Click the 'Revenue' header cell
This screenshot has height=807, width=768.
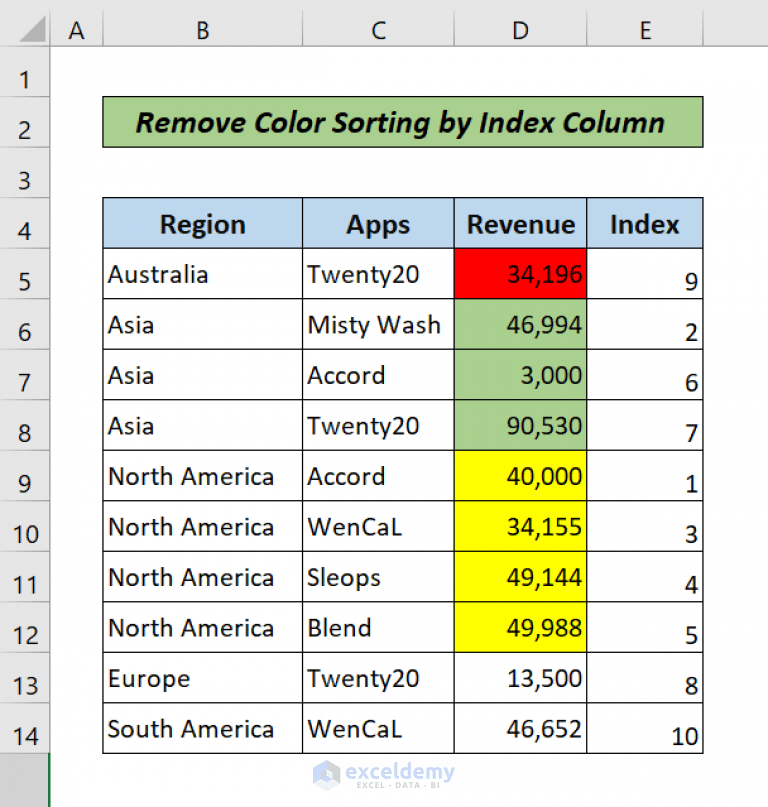[520, 223]
